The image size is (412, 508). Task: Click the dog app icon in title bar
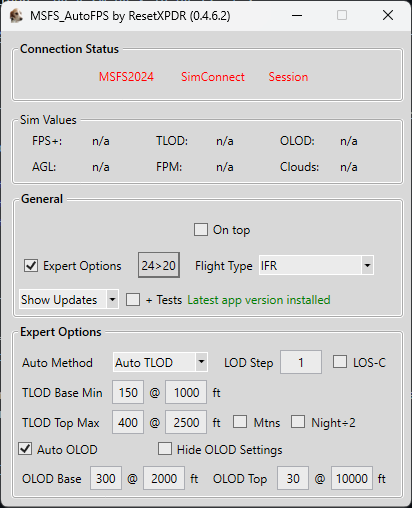pos(16,16)
